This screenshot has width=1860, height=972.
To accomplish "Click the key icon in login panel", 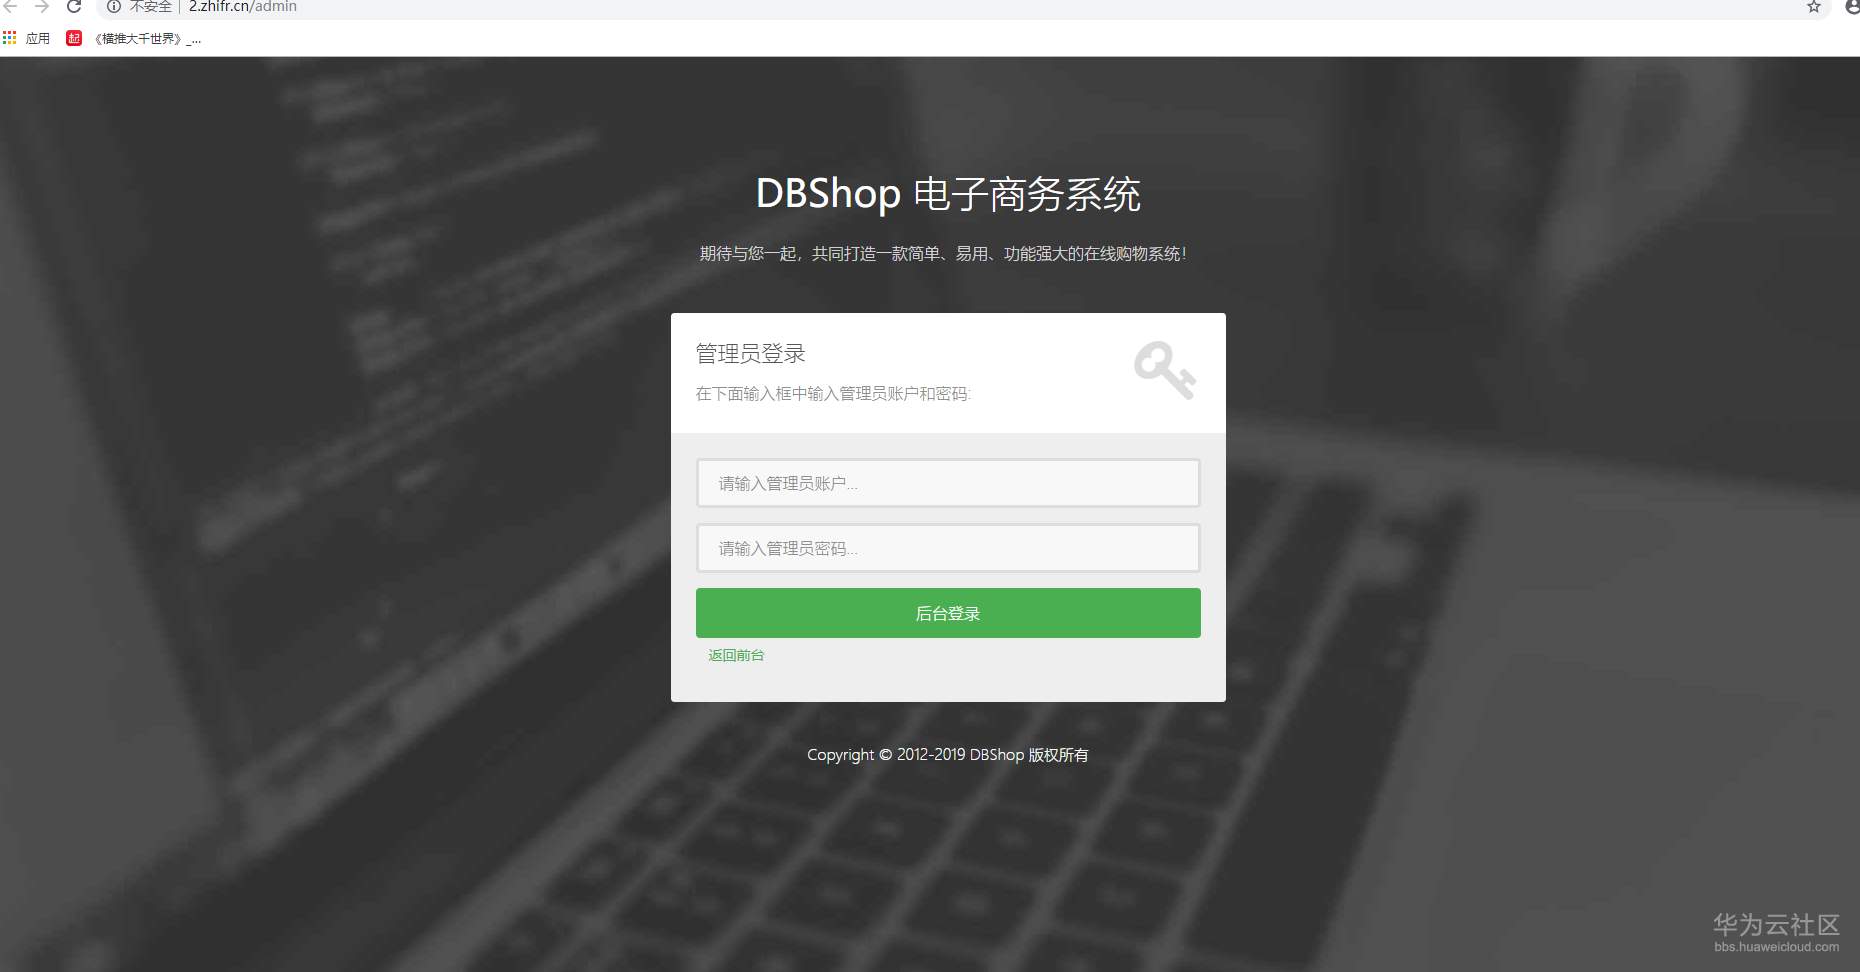I will [x=1165, y=370].
